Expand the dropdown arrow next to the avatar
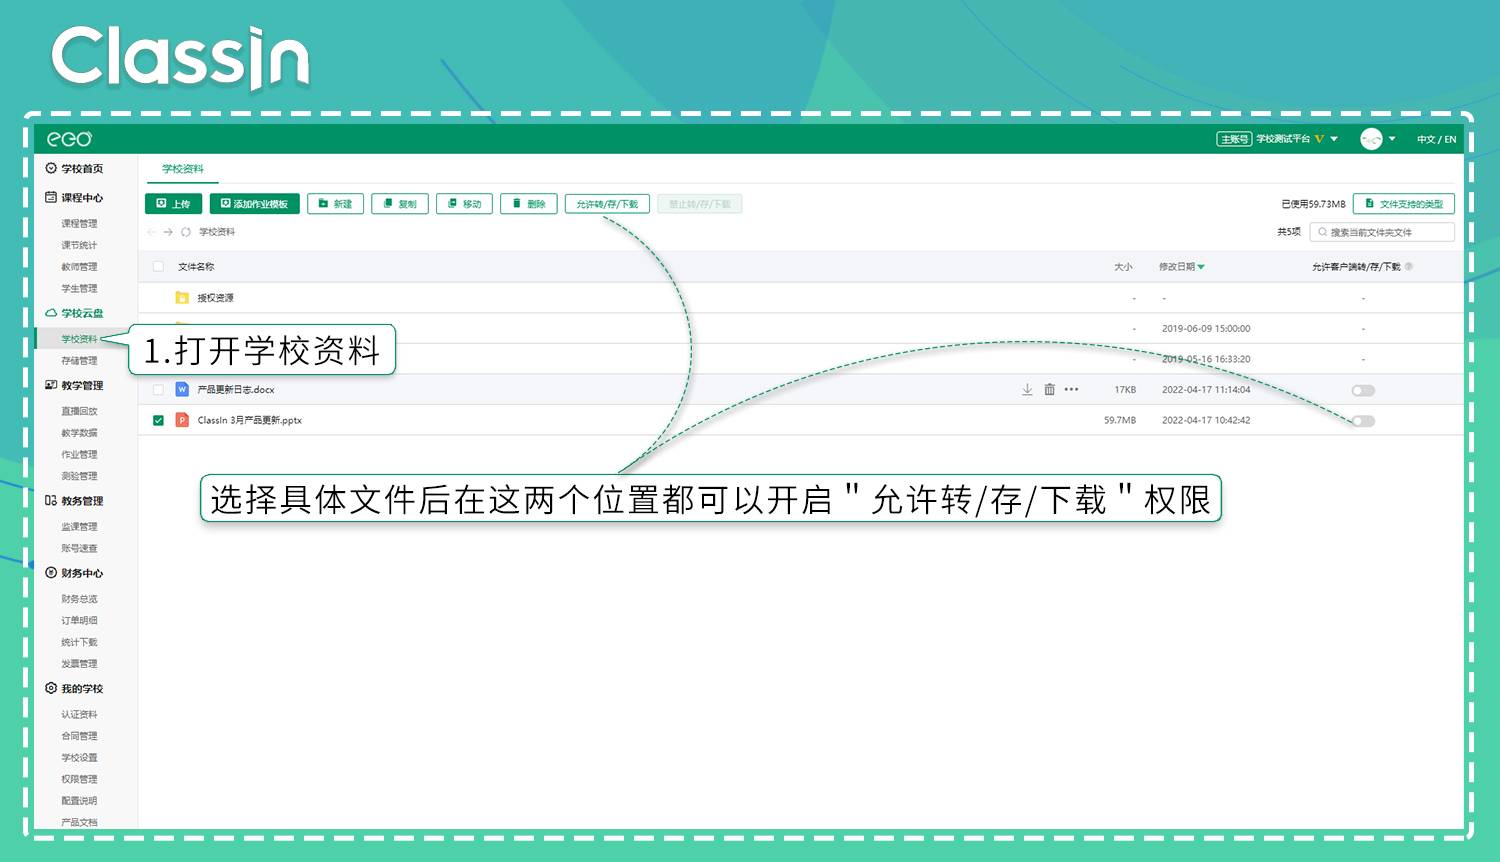Viewport: 1500px width, 862px height. (1392, 139)
